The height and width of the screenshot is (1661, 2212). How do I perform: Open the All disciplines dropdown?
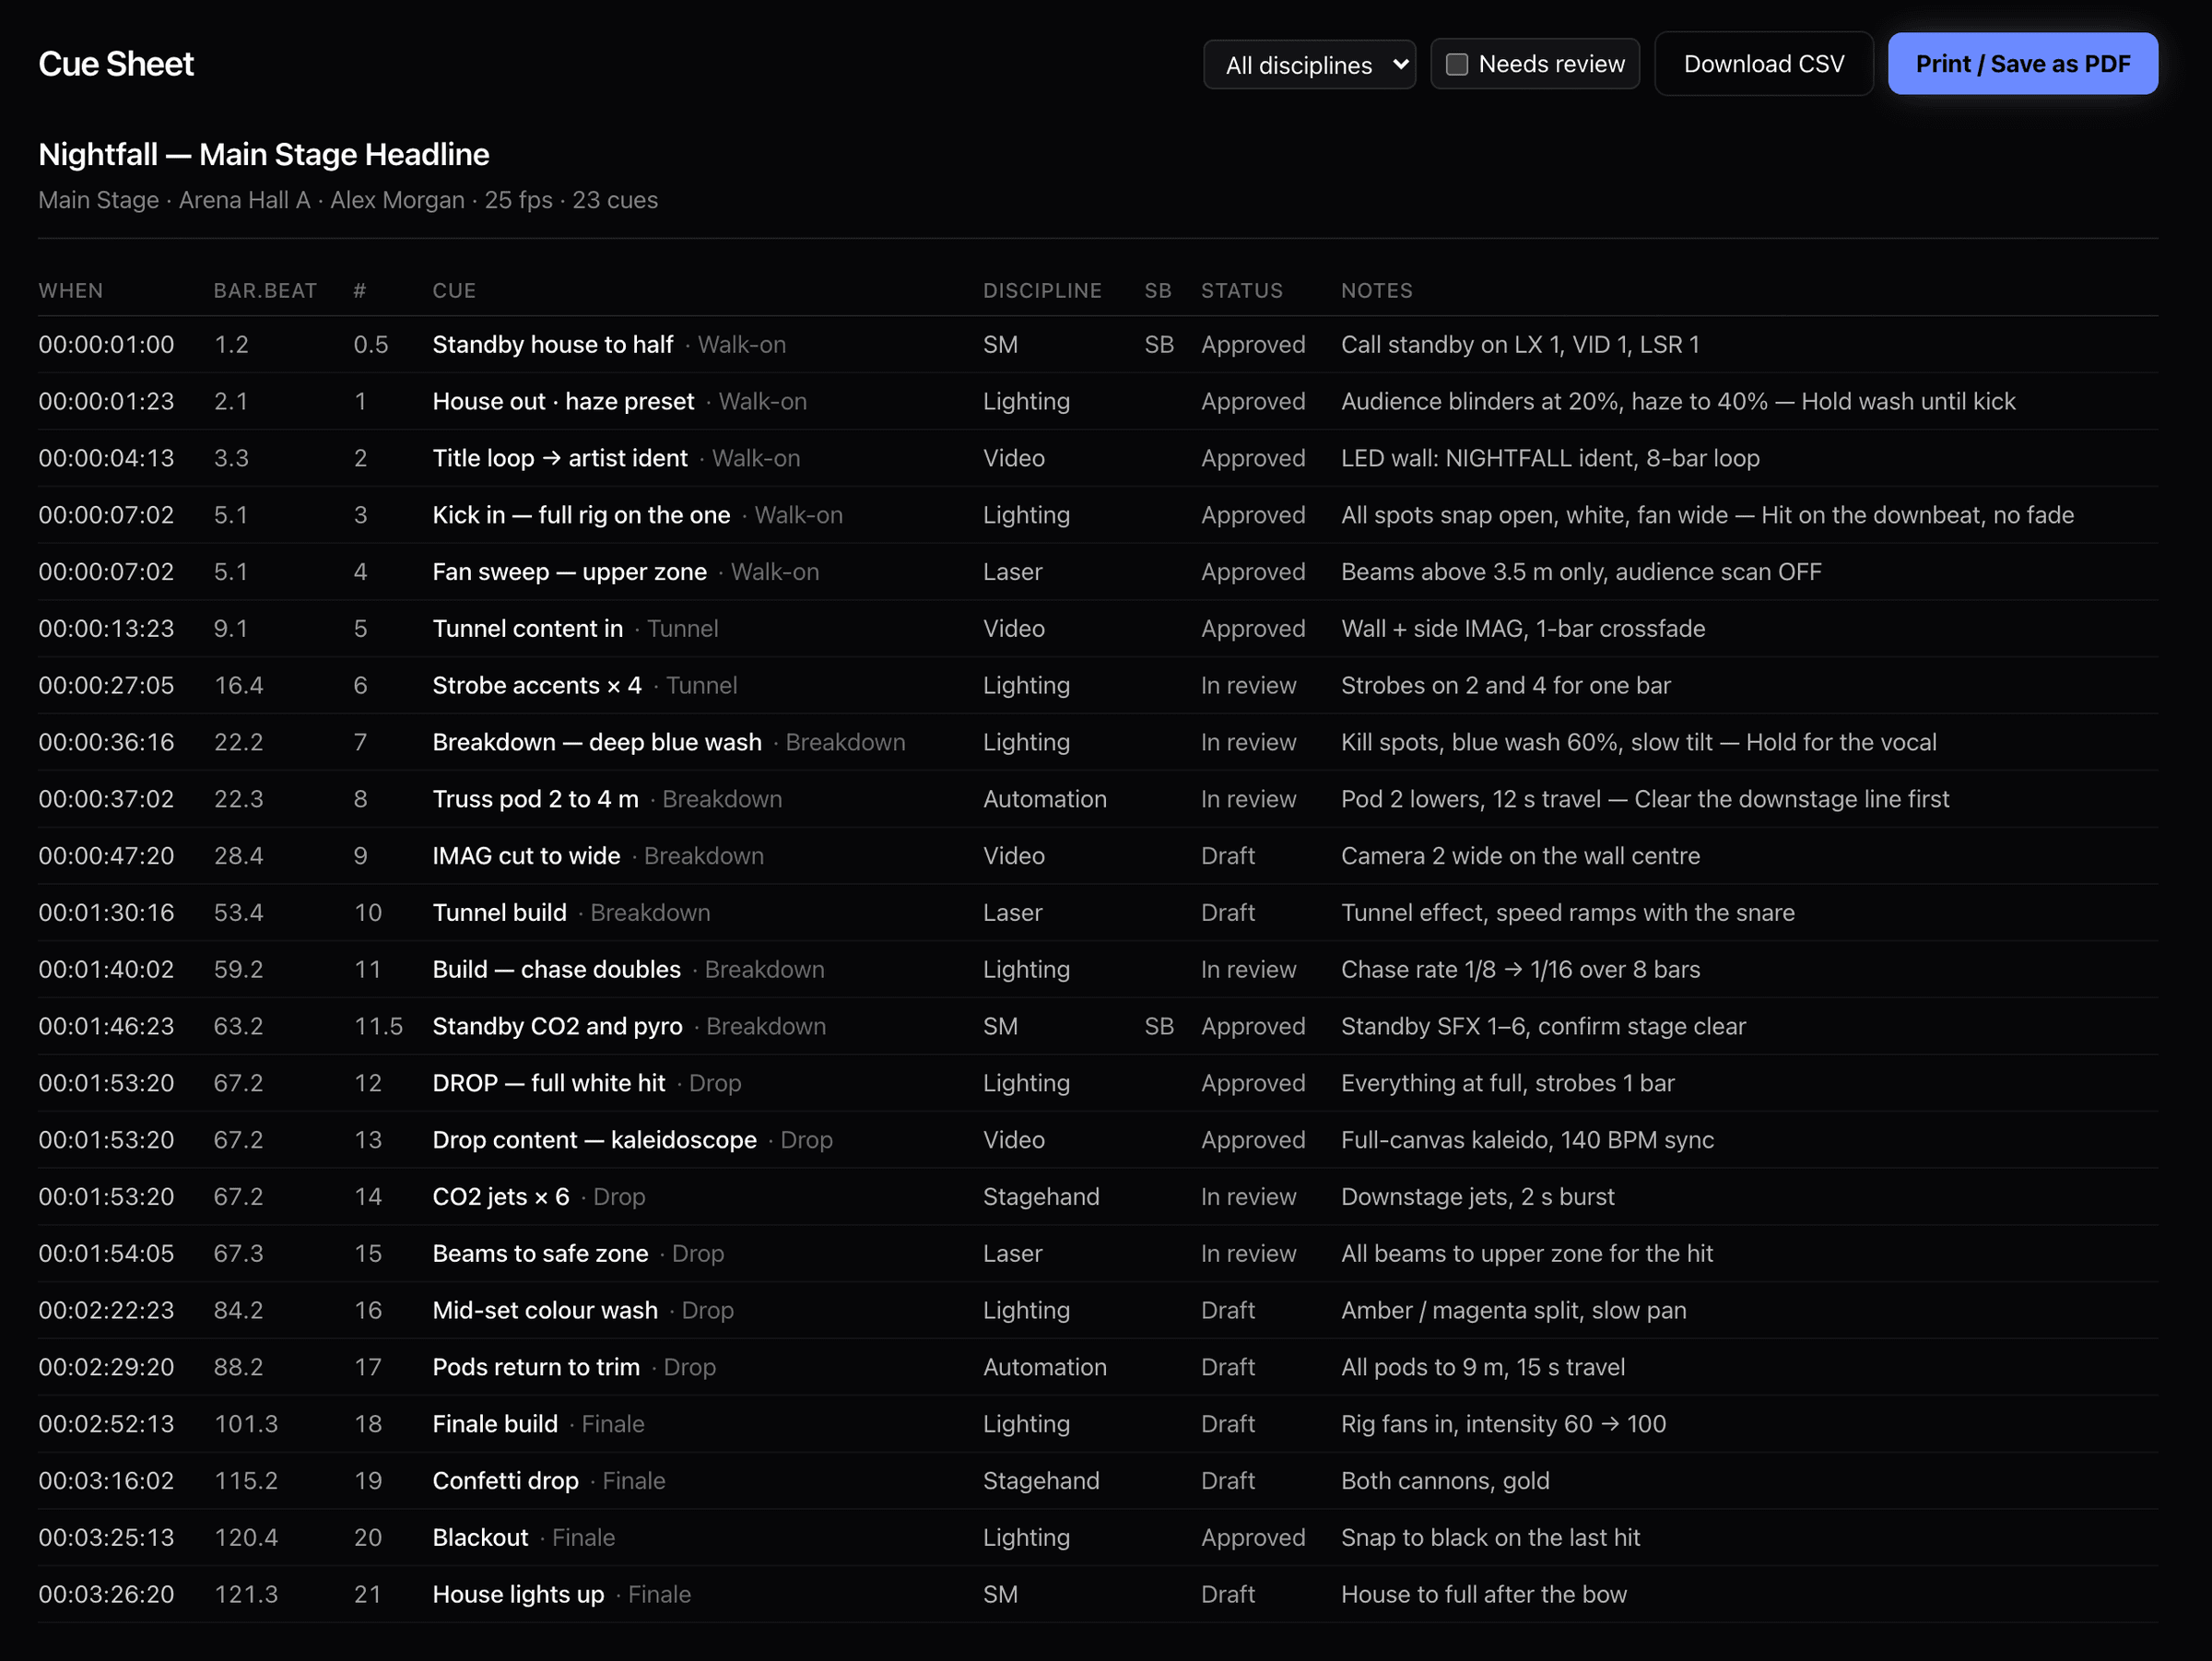(1309, 64)
